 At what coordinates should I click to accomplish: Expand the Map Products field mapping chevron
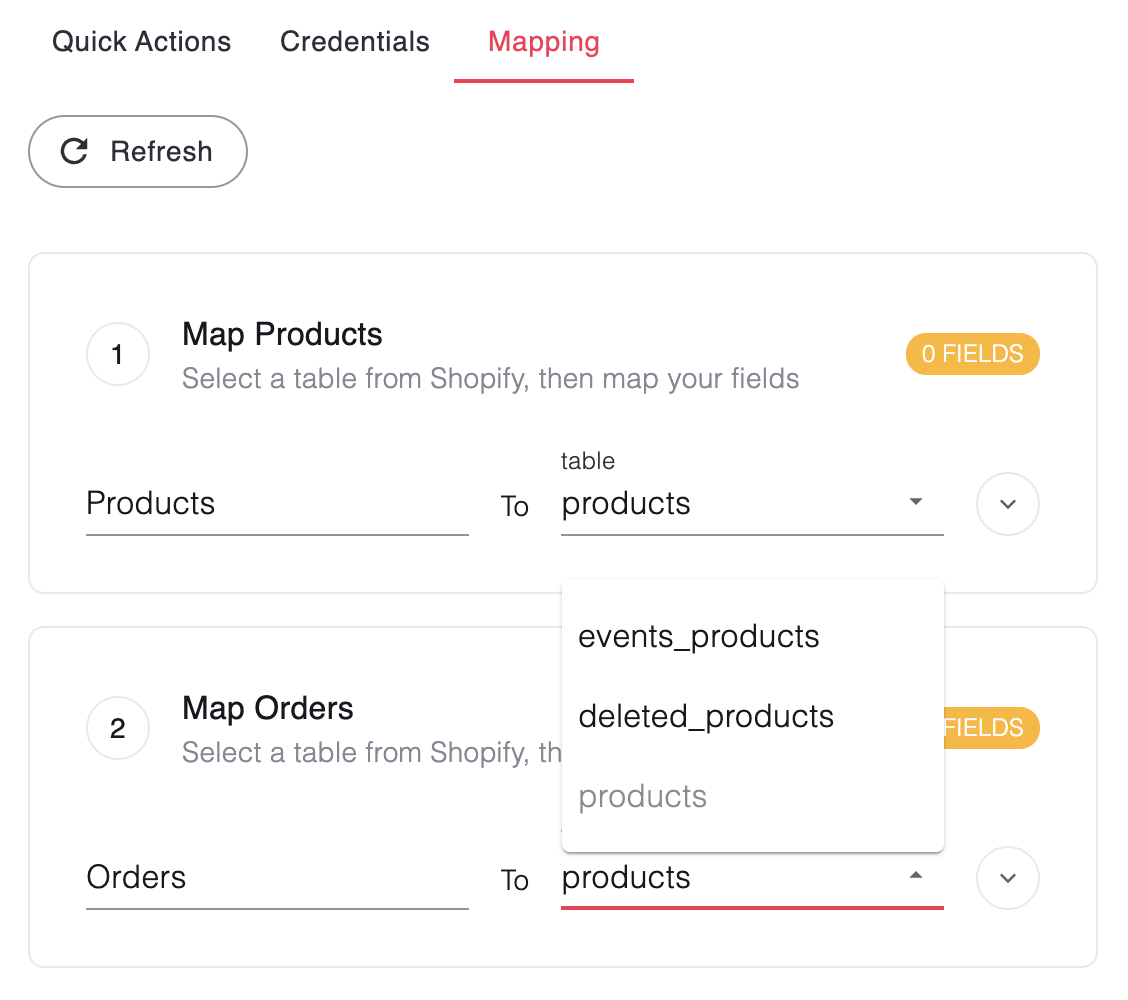click(x=1007, y=504)
